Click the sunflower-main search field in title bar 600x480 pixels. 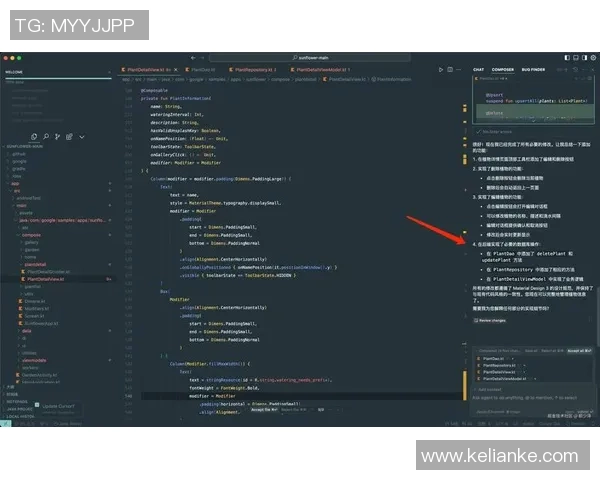312,59
